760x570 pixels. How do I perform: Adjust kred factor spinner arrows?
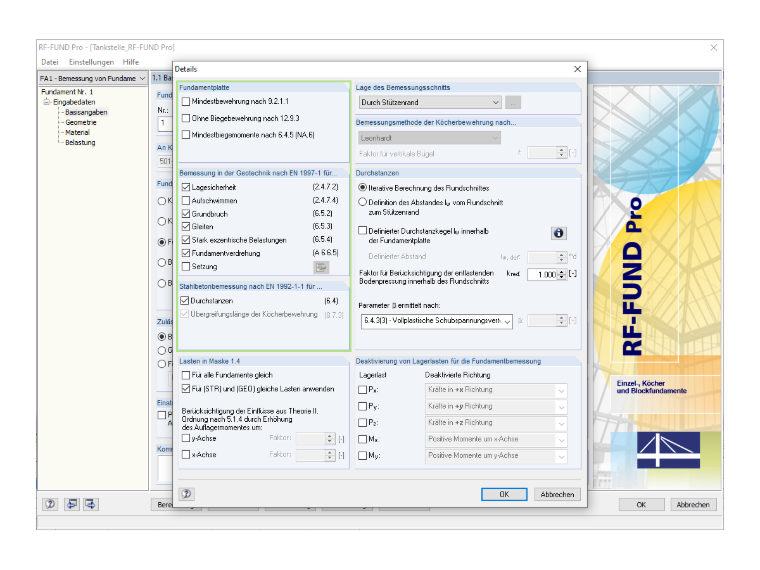(561, 274)
